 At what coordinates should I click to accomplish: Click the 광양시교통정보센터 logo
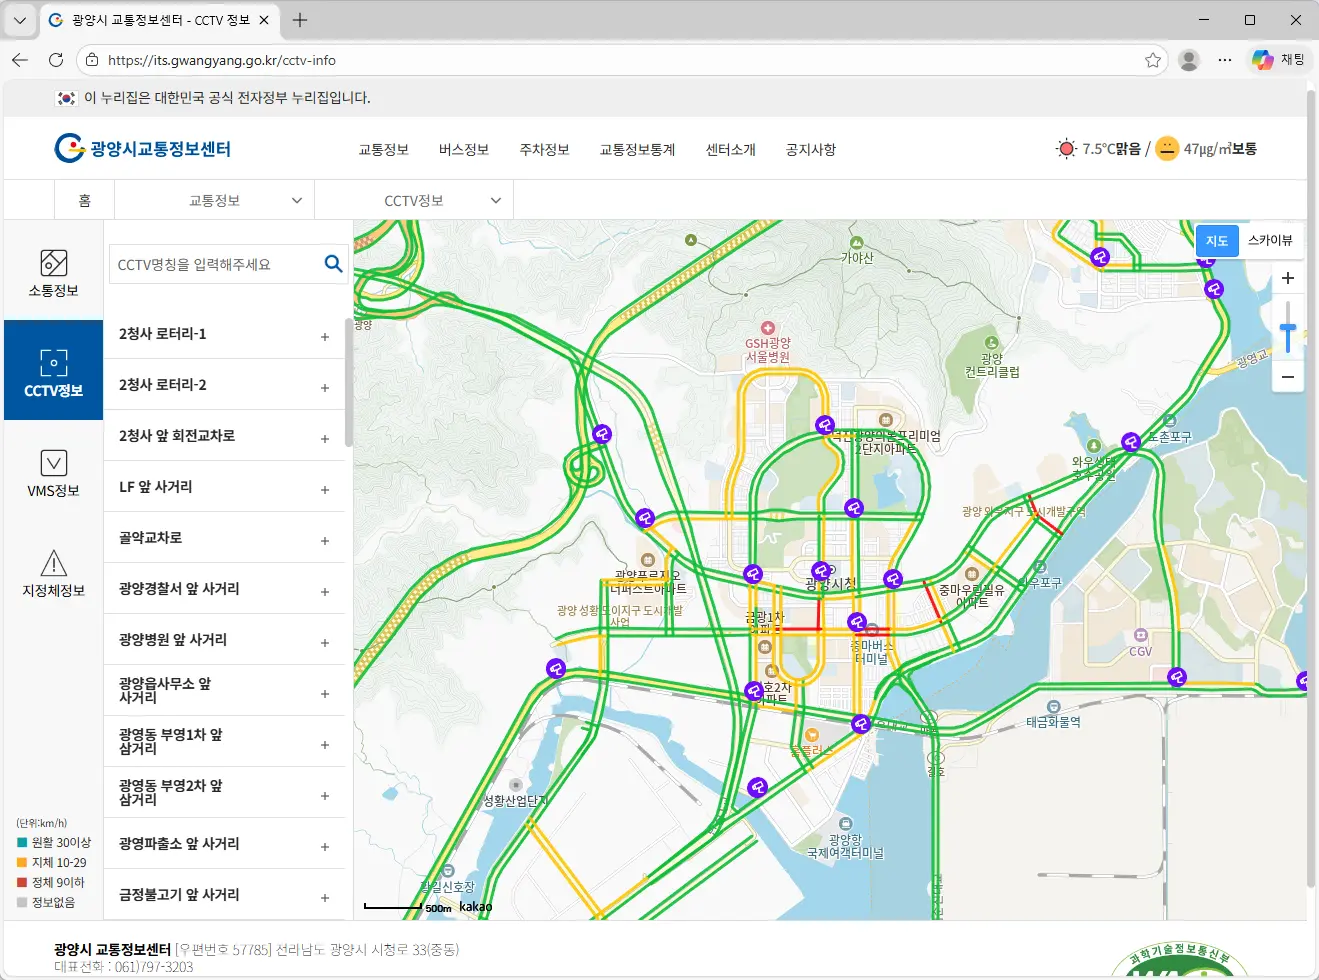[142, 148]
